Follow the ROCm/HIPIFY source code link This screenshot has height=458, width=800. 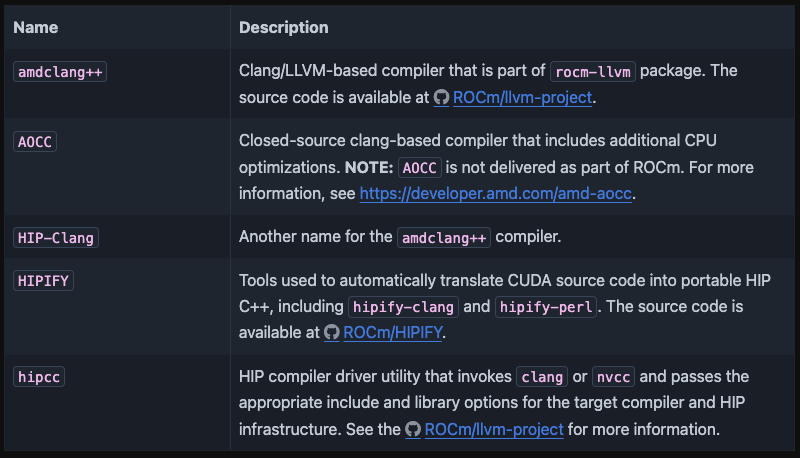393,332
